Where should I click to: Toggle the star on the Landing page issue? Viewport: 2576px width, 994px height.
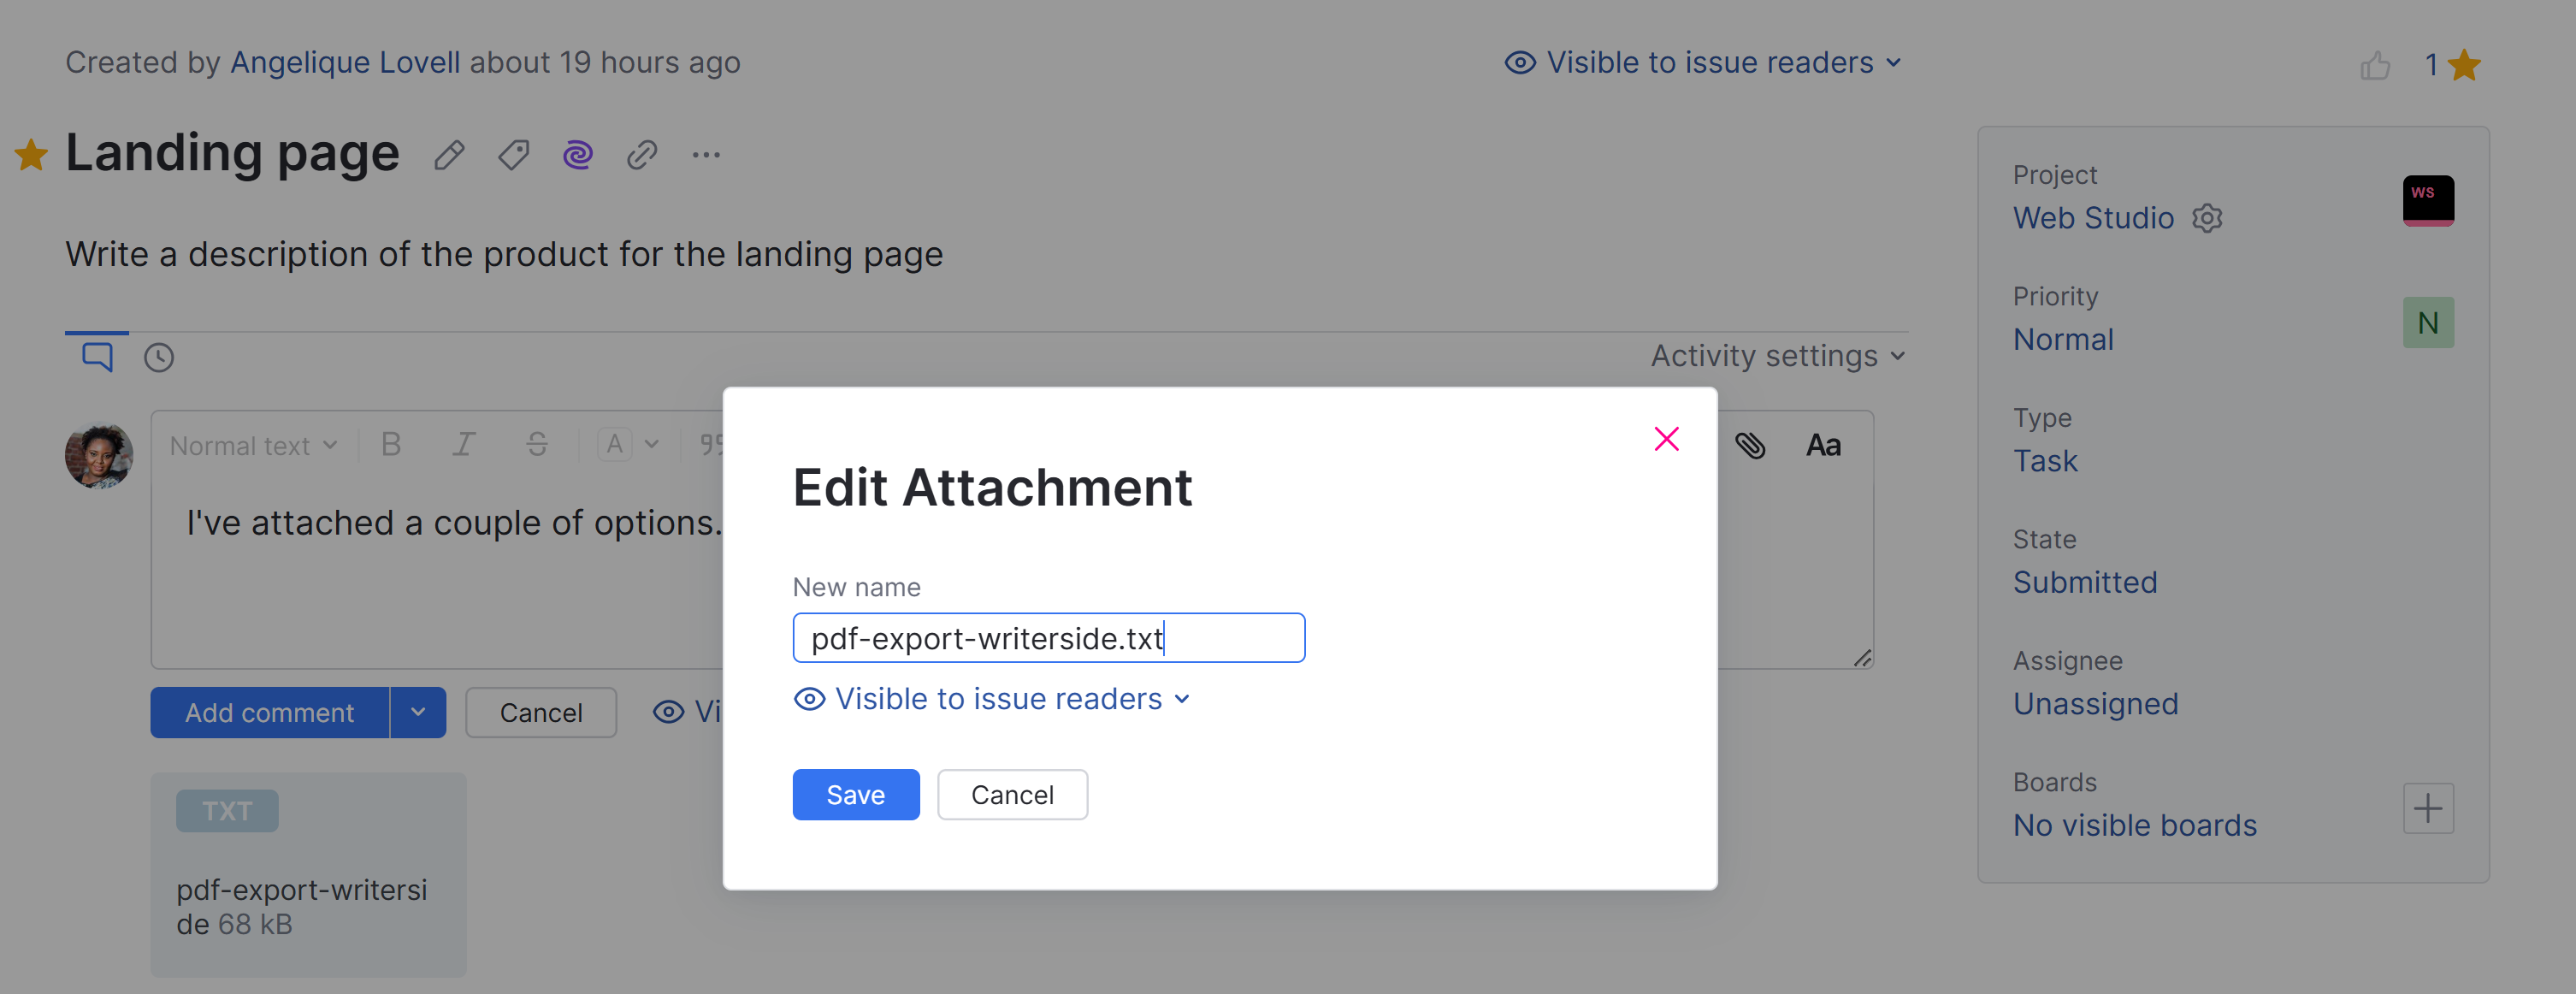click(x=31, y=152)
